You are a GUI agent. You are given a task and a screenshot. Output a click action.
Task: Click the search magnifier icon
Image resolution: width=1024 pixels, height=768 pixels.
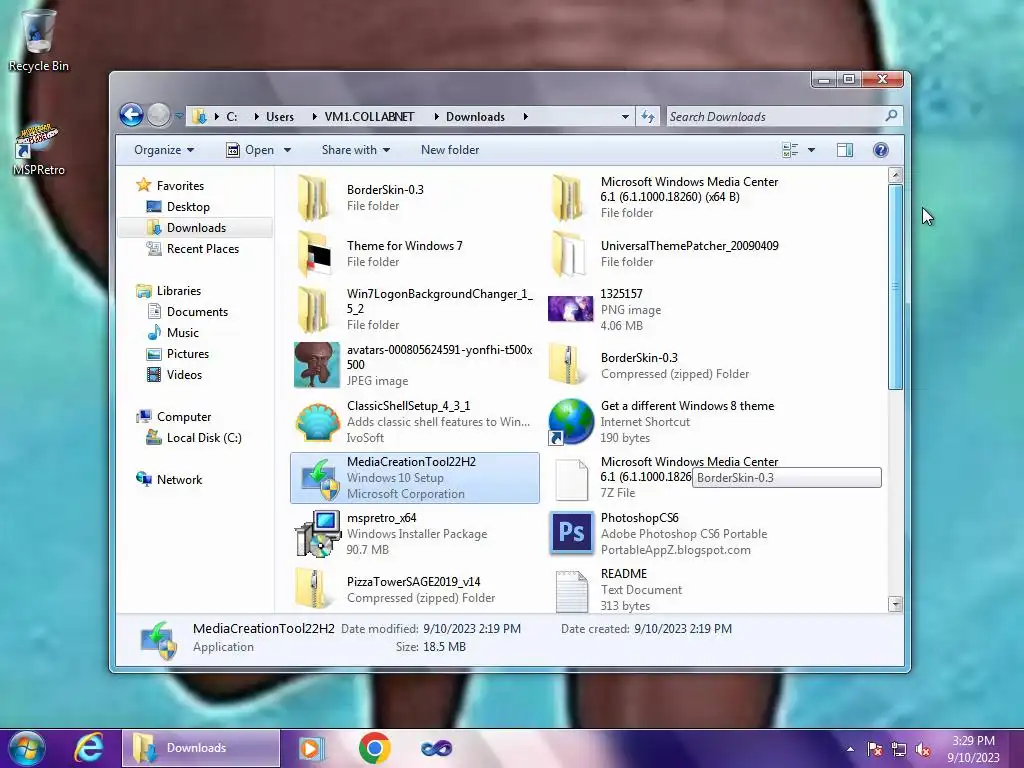click(891, 116)
